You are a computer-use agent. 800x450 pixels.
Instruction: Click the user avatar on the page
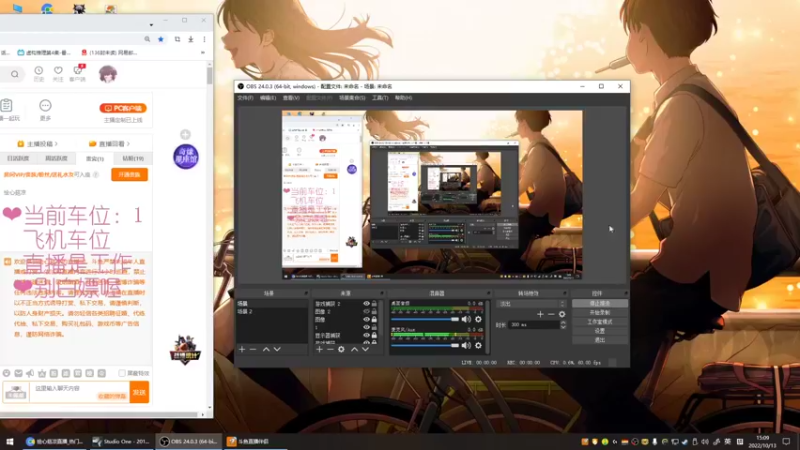coord(108,74)
